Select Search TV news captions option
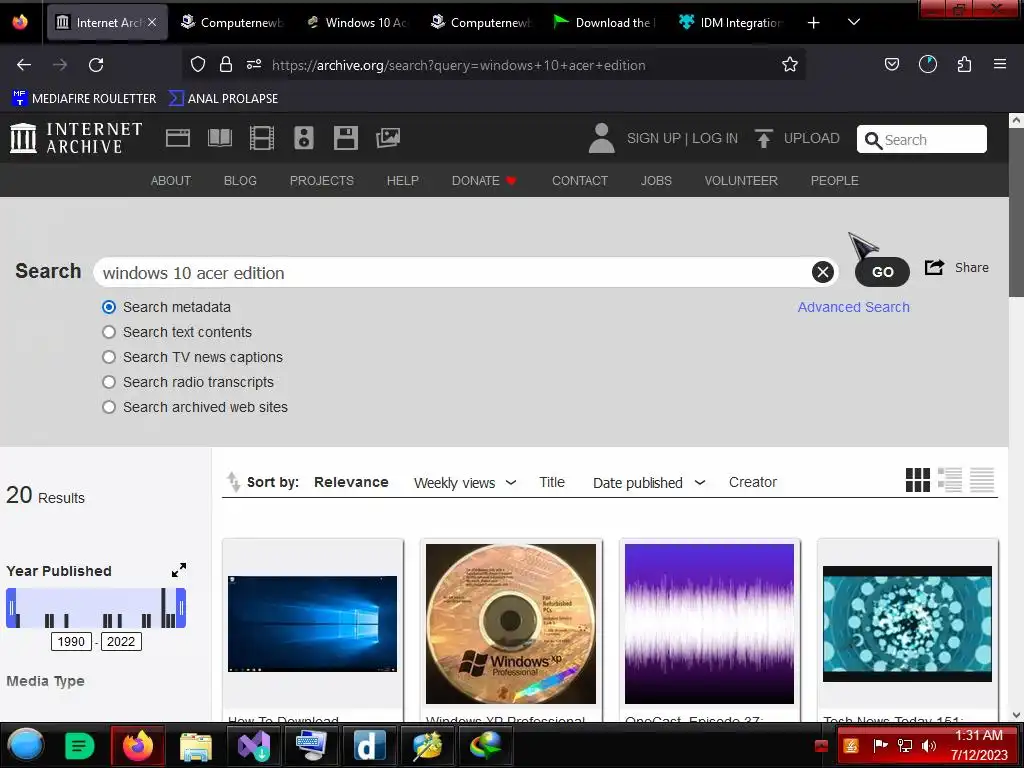Screen dimensions: 1024x768 [109, 357]
